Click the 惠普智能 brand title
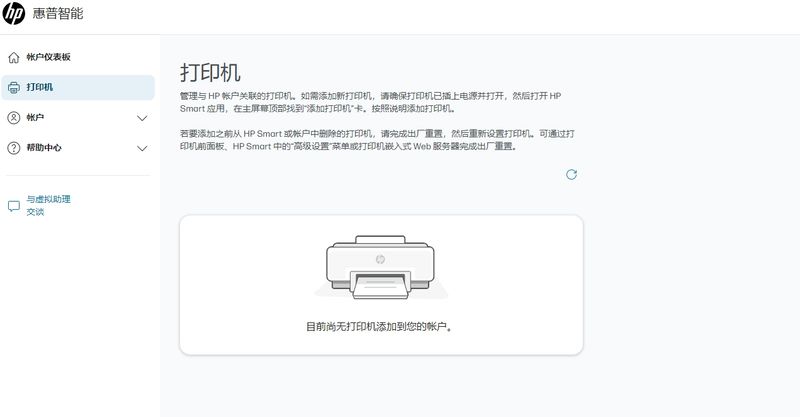This screenshot has height=417, width=800. 59,15
